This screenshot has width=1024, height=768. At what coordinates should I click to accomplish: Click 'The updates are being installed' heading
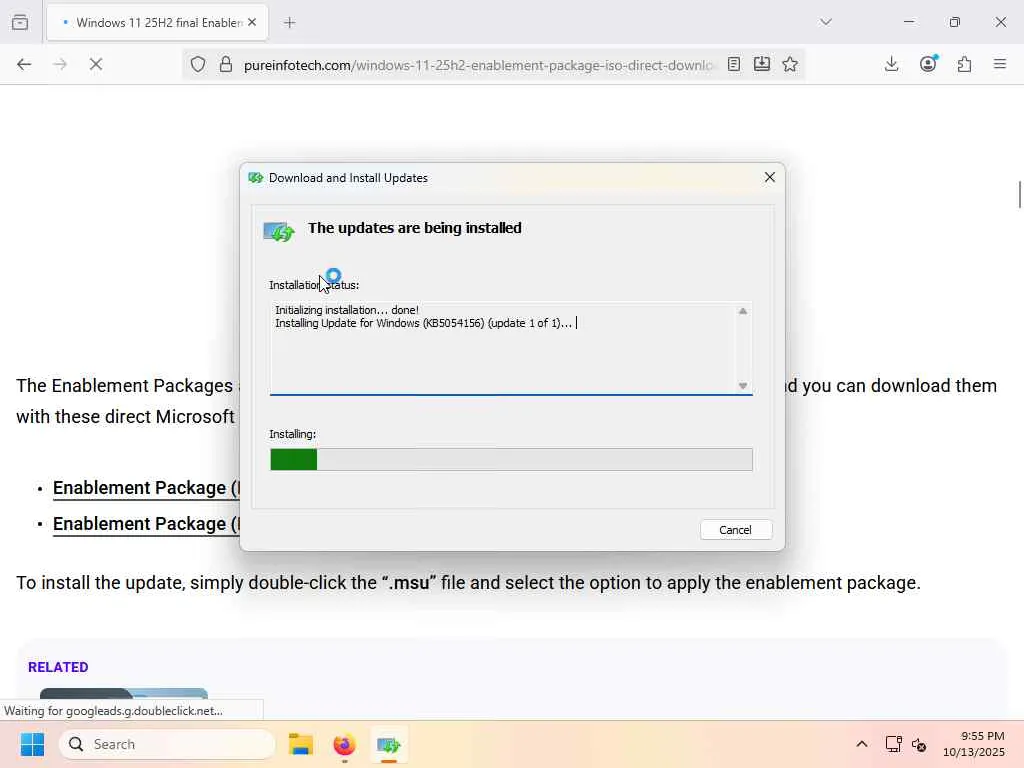coord(415,228)
